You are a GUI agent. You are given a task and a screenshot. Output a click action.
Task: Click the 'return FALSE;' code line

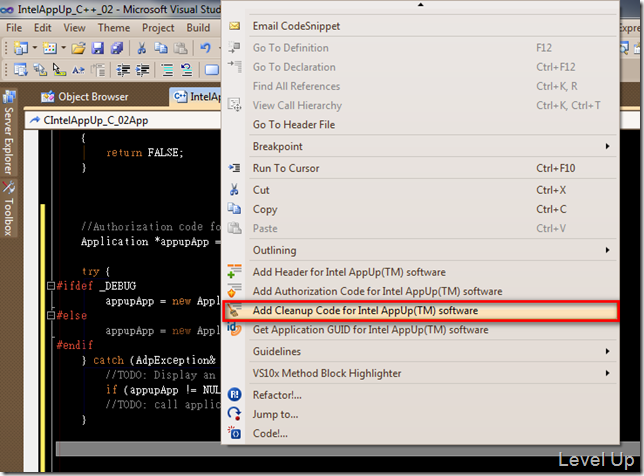145,153
